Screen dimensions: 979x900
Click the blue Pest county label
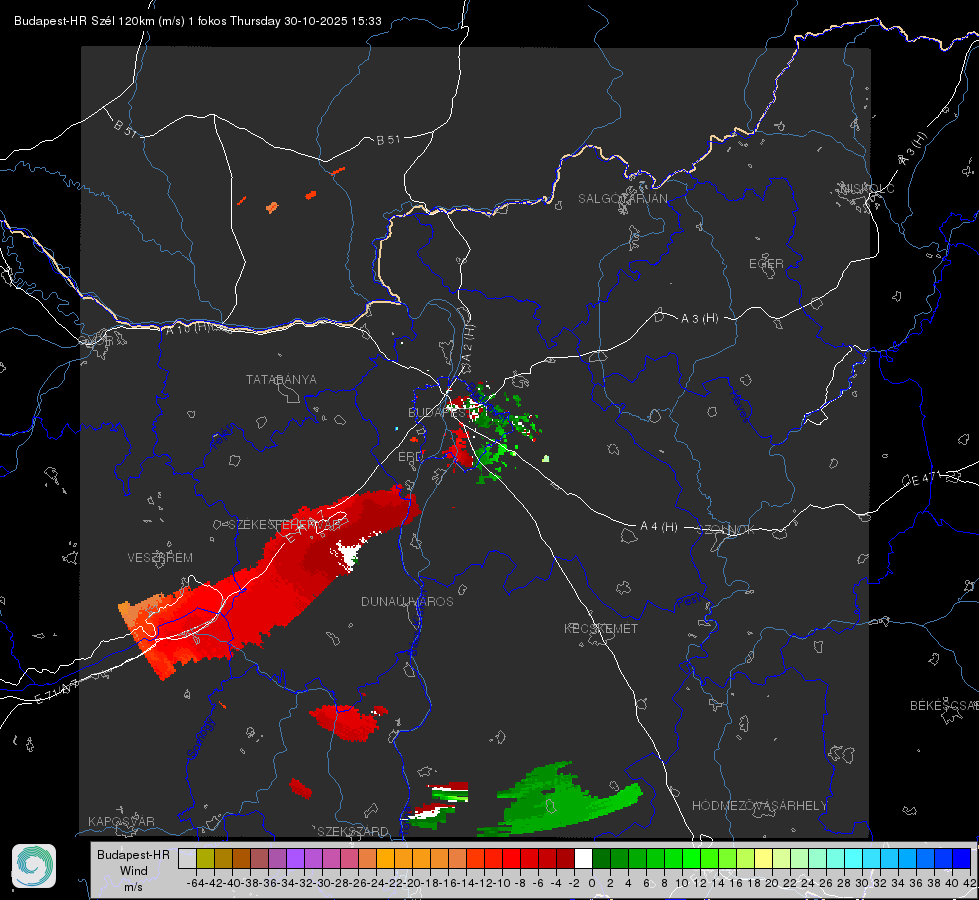689,602
